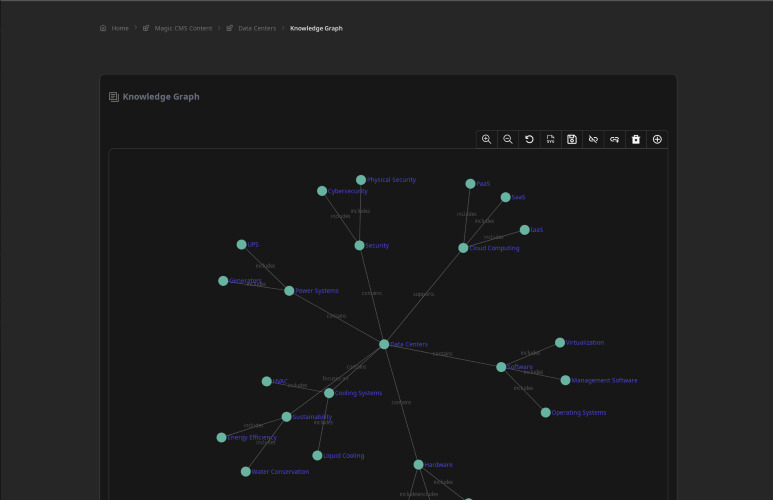Select the HVAC node
This screenshot has height=500, width=773.
pos(267,381)
